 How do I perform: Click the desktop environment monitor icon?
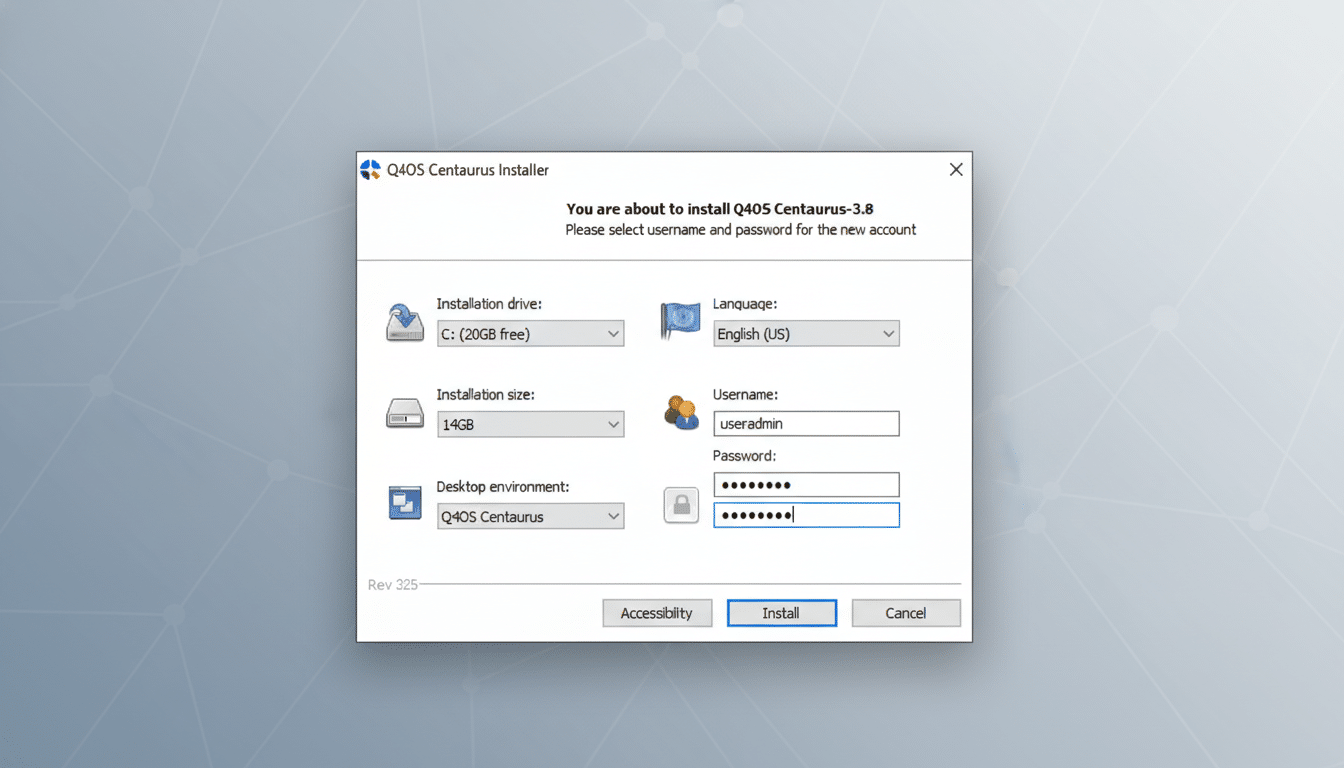(404, 505)
